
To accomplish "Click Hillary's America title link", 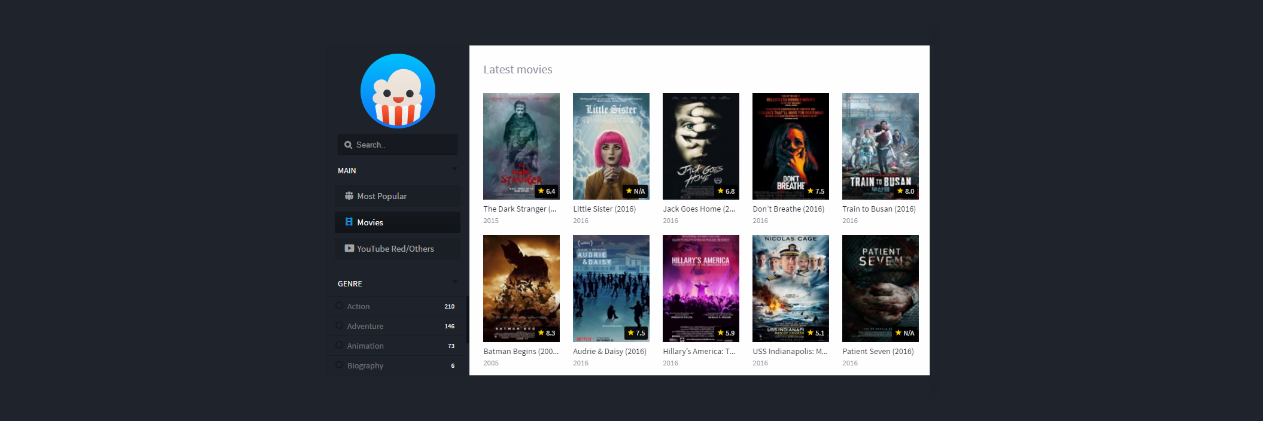I will coord(700,351).
